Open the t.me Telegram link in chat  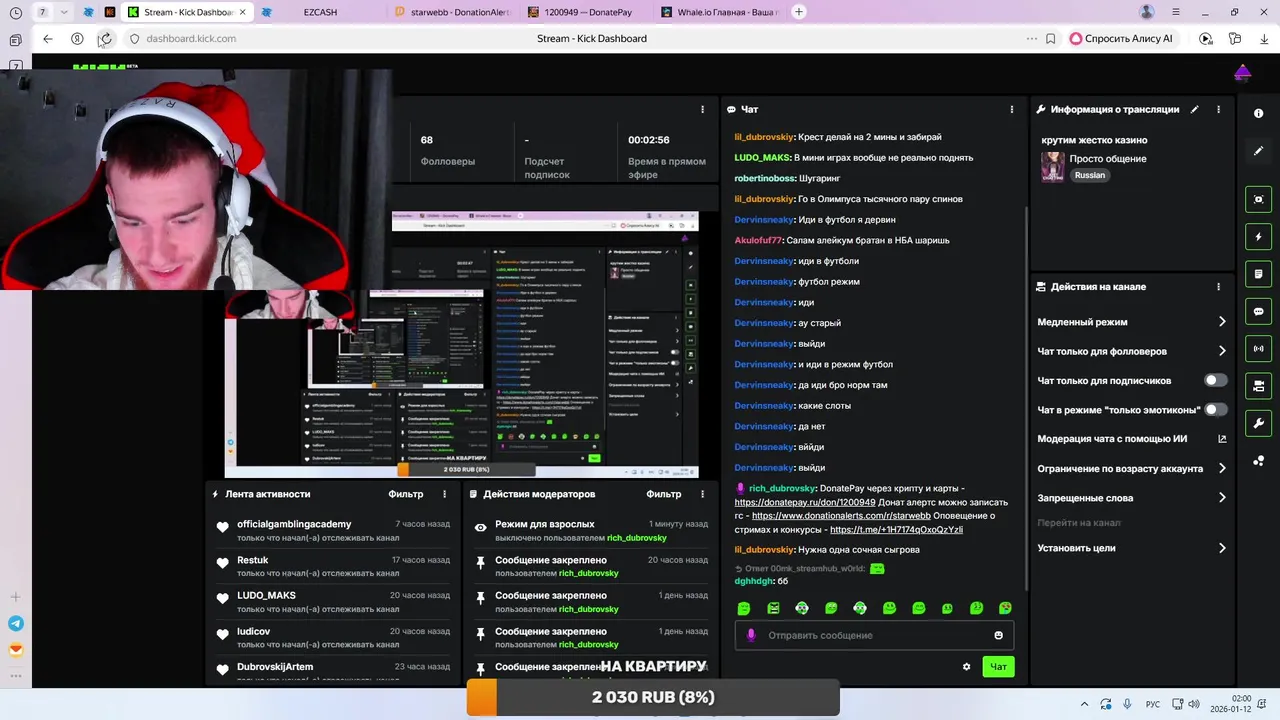(x=896, y=530)
